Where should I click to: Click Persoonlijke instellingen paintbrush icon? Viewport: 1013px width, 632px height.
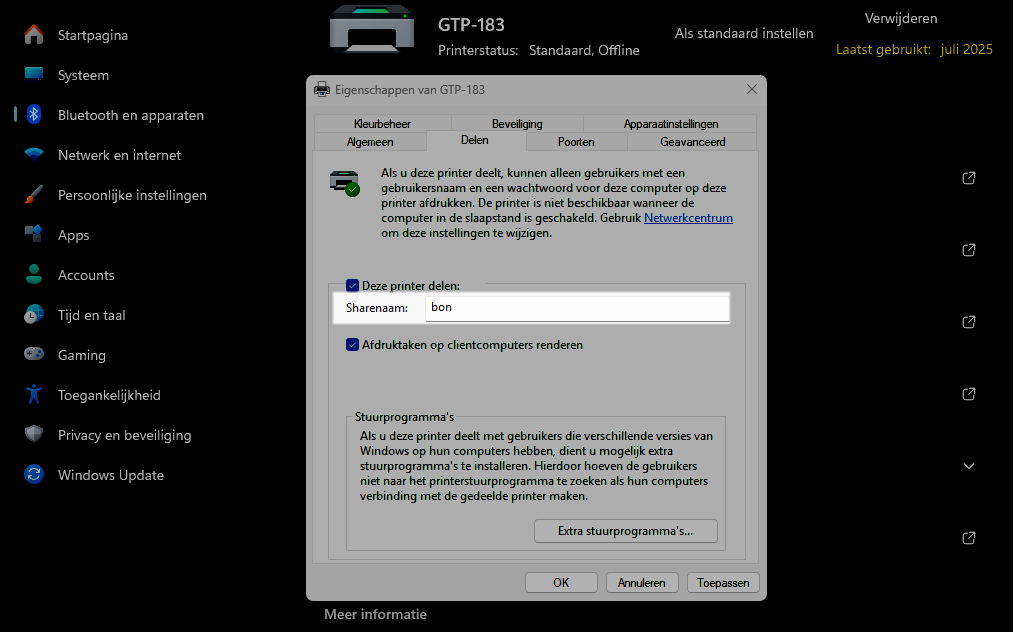(x=34, y=195)
